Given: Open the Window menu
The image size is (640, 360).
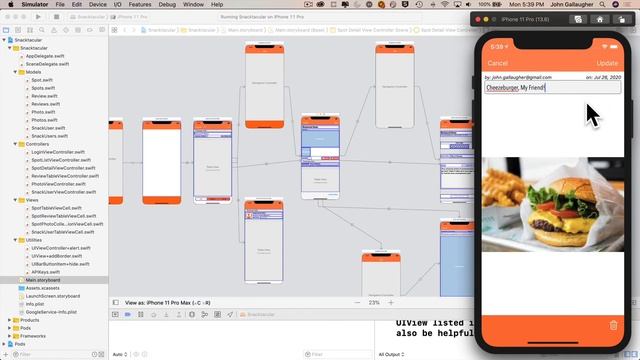Looking at the screenshot, I should click(193, 4).
